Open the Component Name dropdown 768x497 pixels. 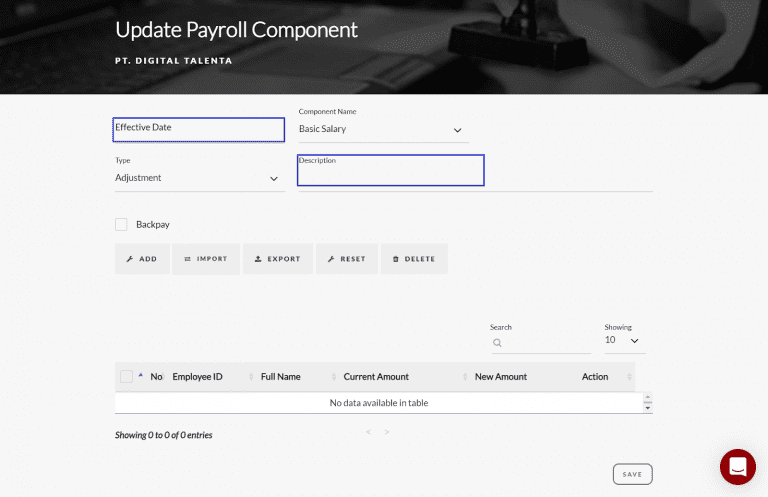383,130
